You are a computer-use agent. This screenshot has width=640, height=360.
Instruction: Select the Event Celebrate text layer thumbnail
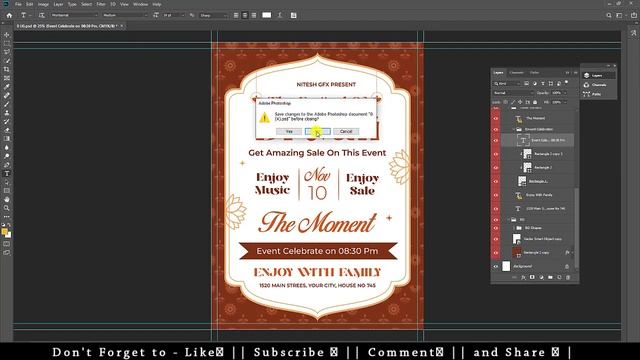[523, 140]
